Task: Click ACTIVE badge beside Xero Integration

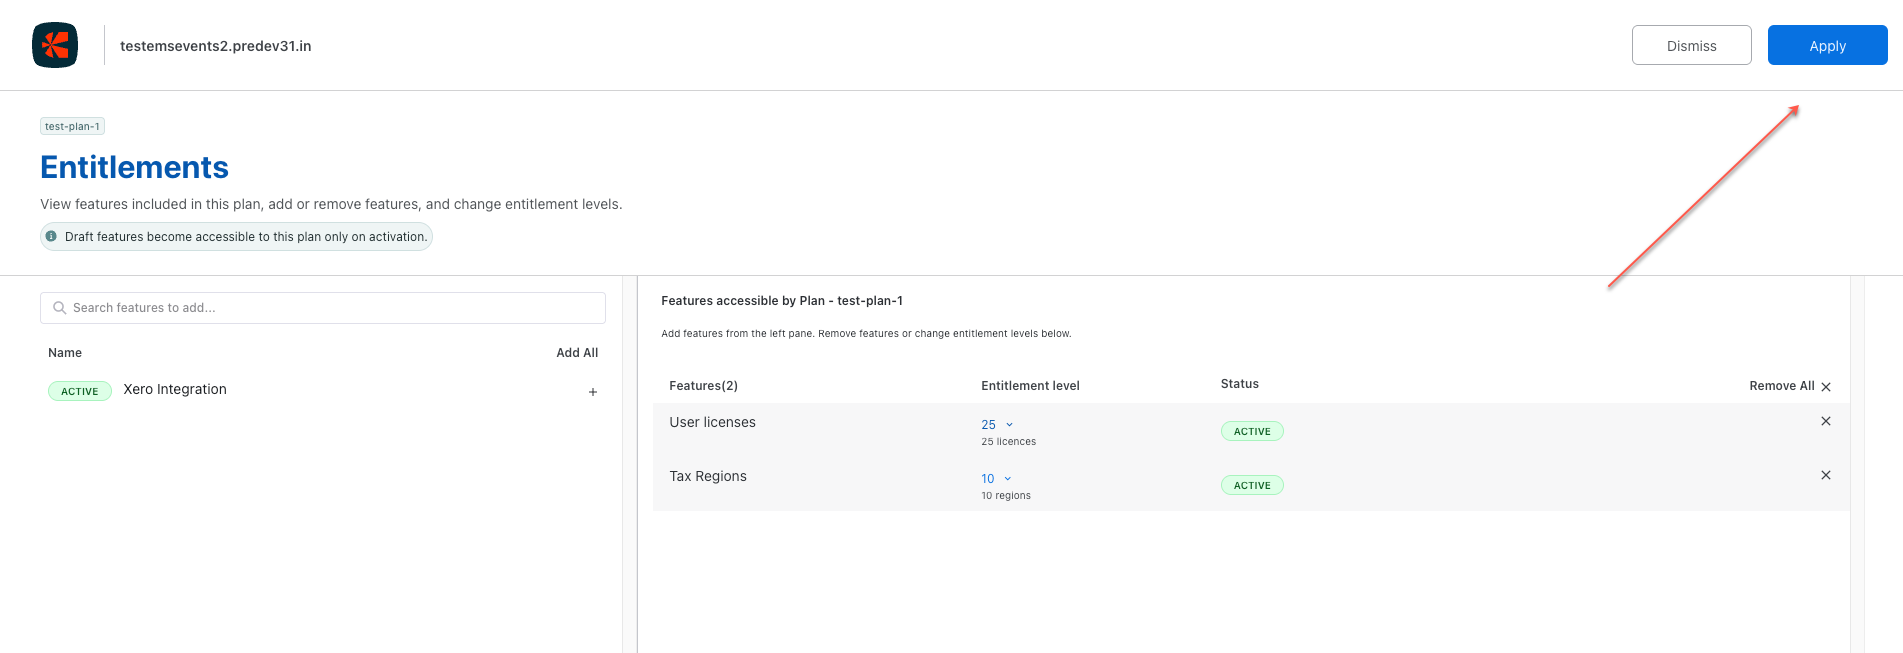Action: coord(80,391)
